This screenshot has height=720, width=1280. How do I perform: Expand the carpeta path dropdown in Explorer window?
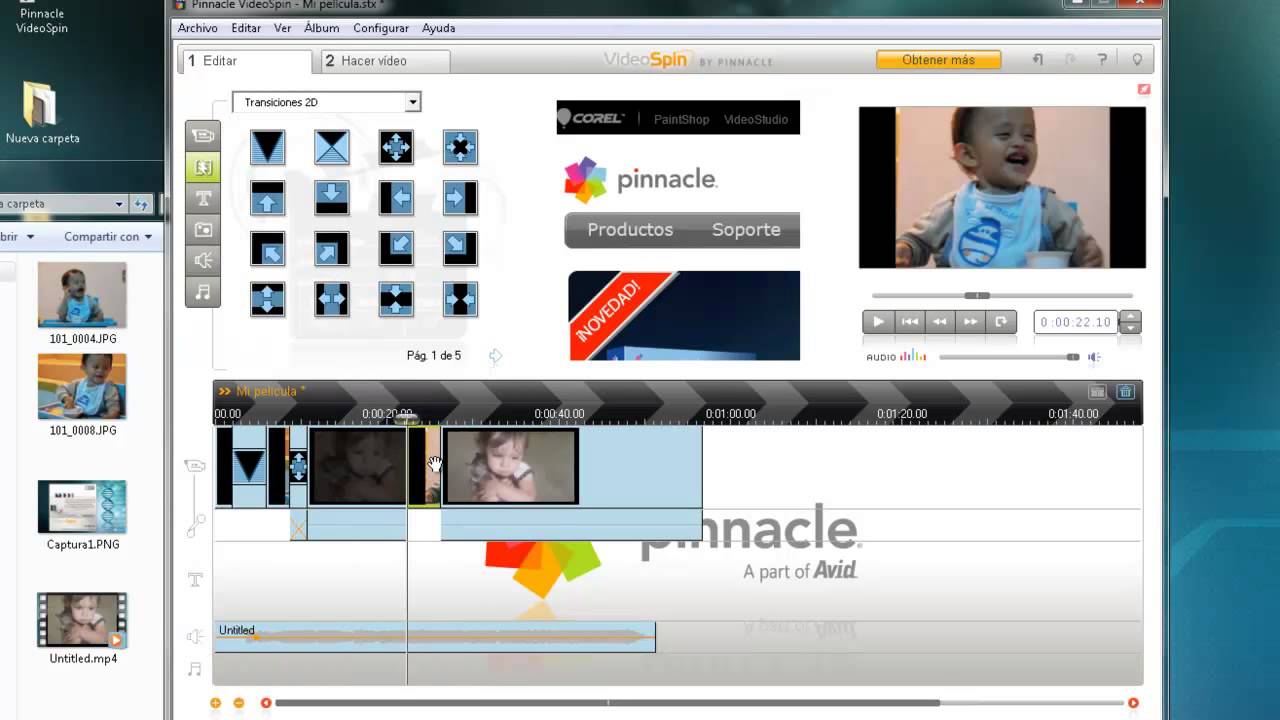(x=119, y=204)
